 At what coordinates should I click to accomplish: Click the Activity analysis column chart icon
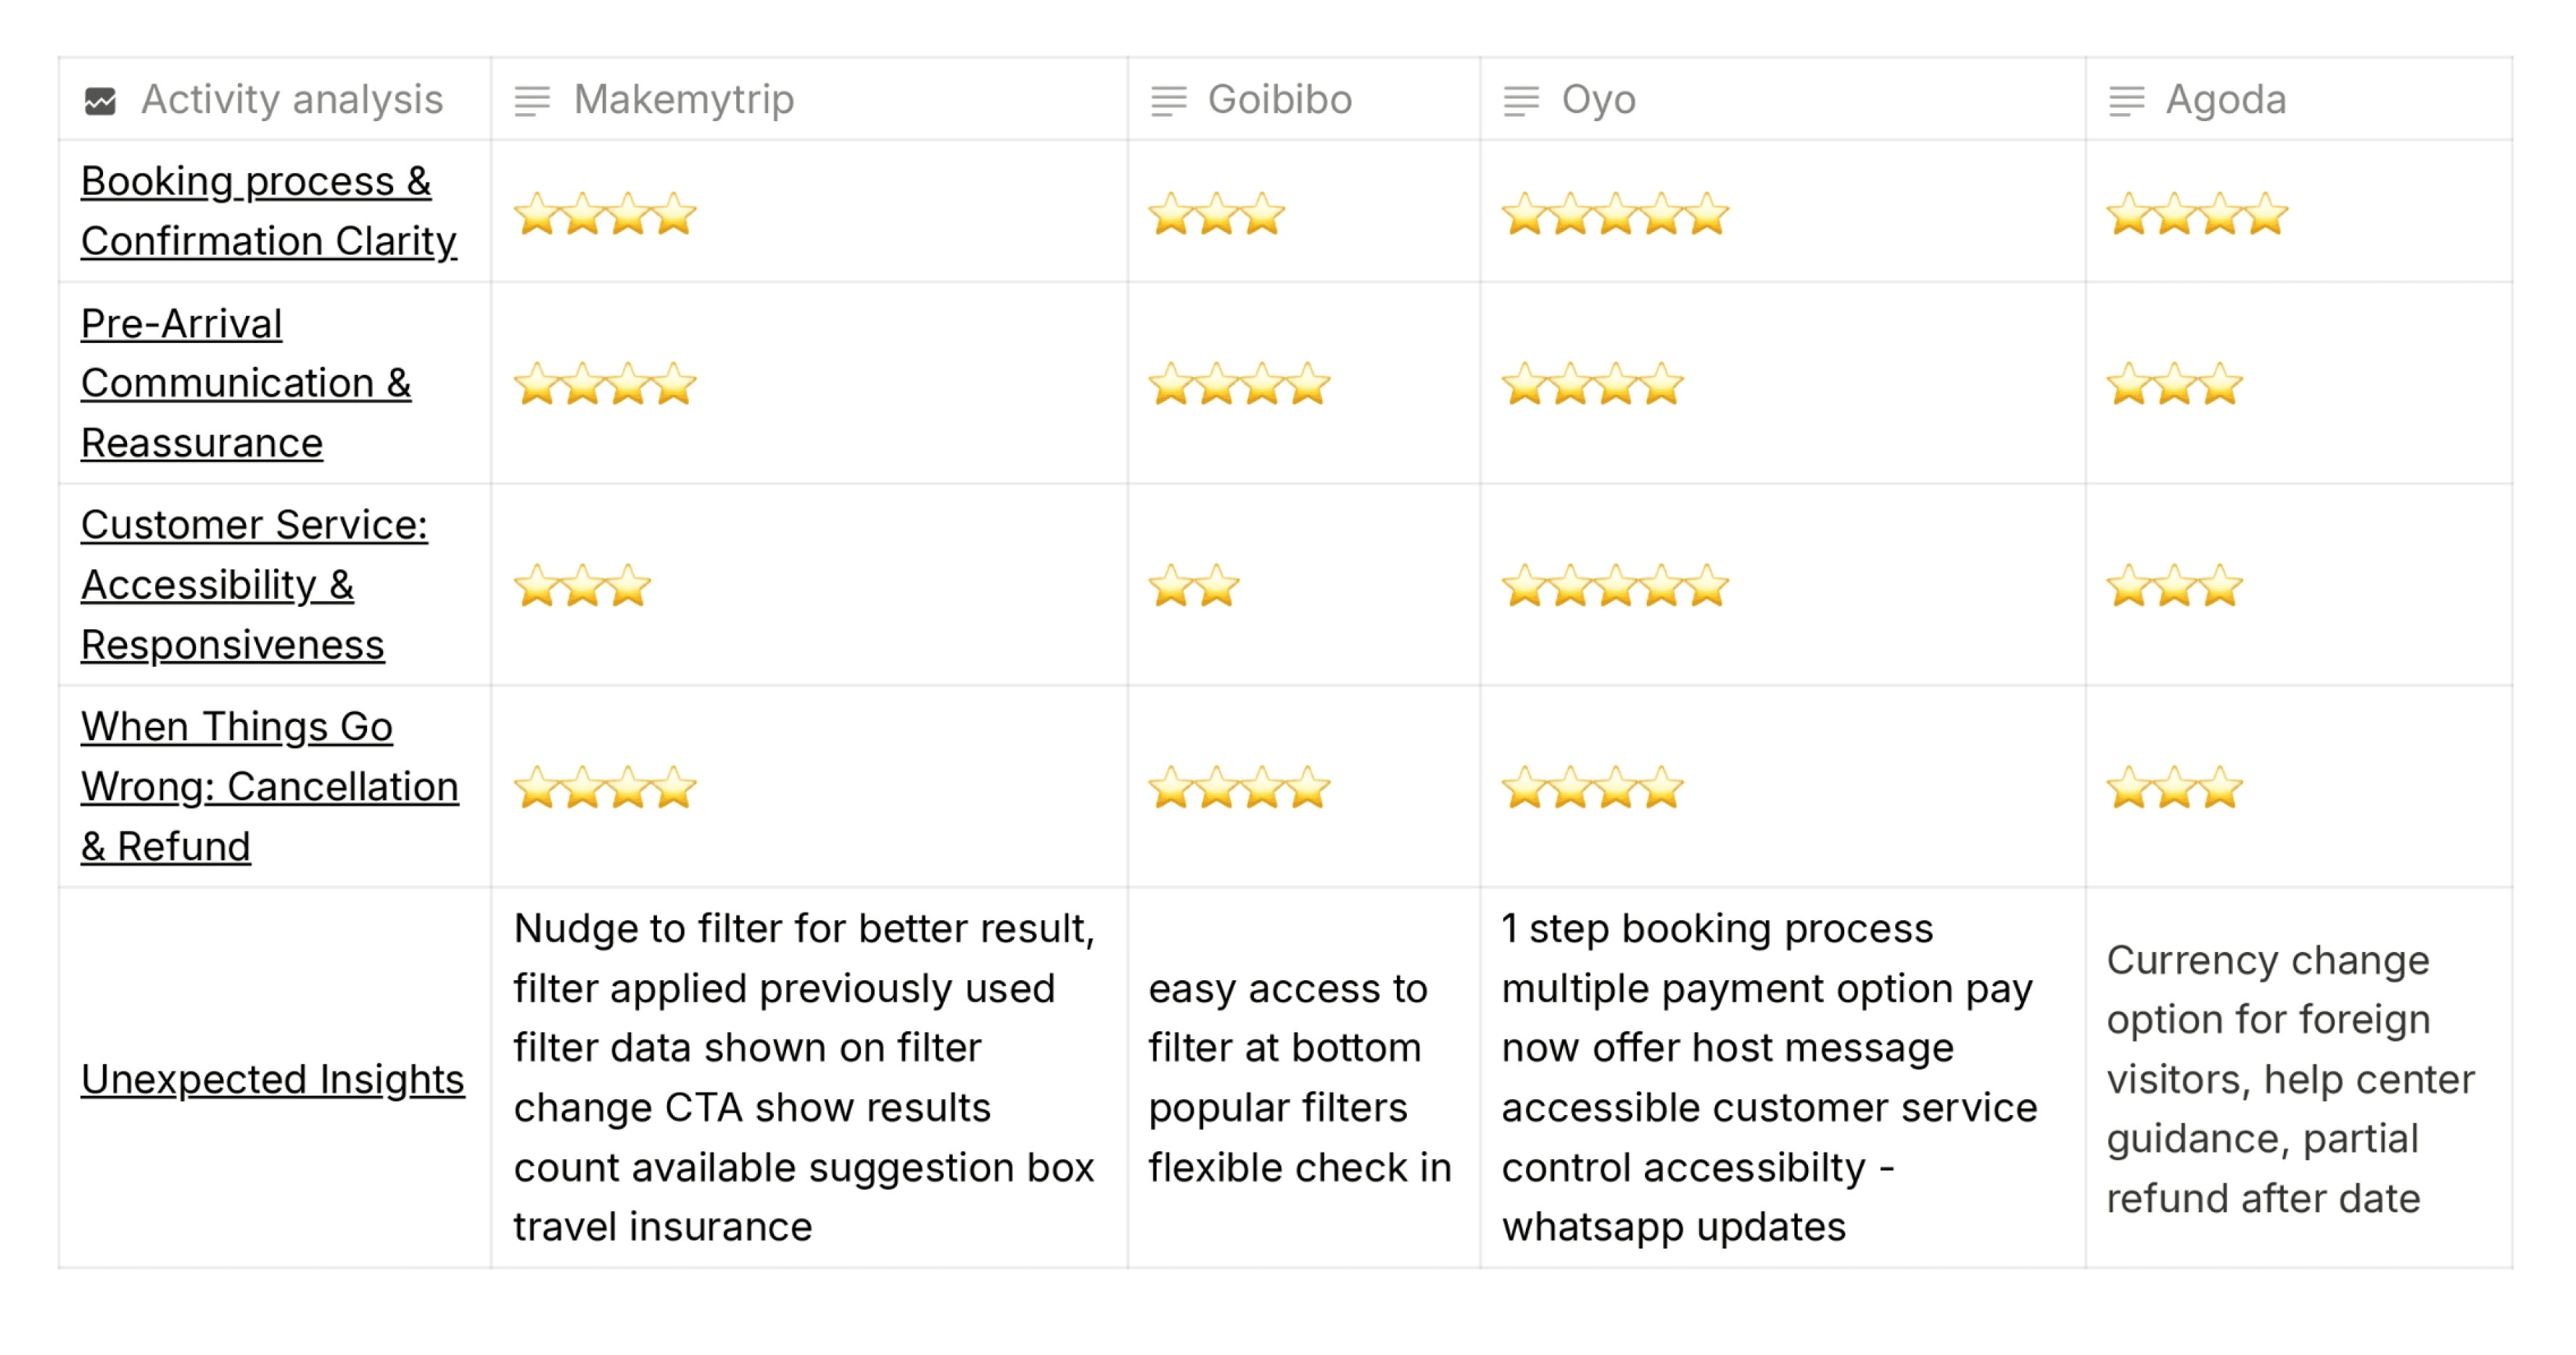(x=100, y=101)
